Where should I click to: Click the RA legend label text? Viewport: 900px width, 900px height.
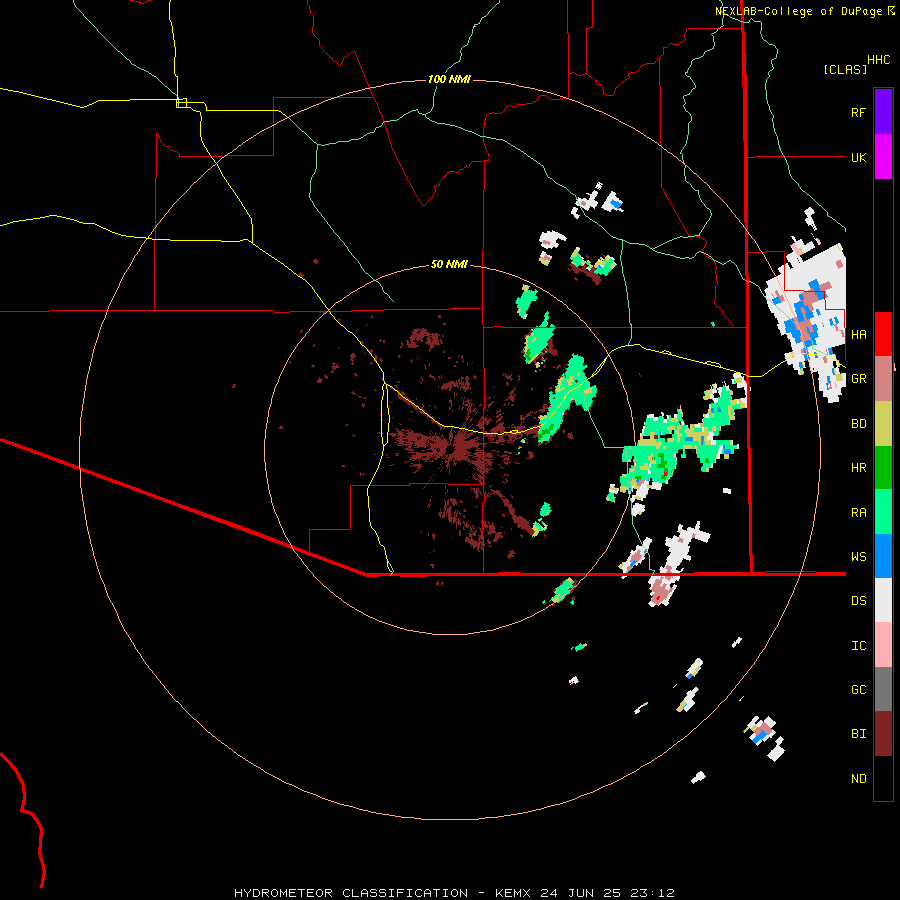point(858,513)
